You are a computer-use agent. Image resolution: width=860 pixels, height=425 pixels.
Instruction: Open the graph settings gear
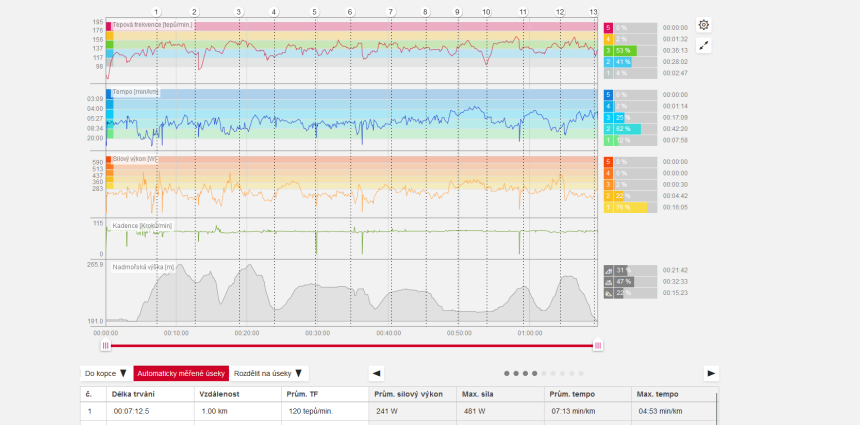(704, 25)
